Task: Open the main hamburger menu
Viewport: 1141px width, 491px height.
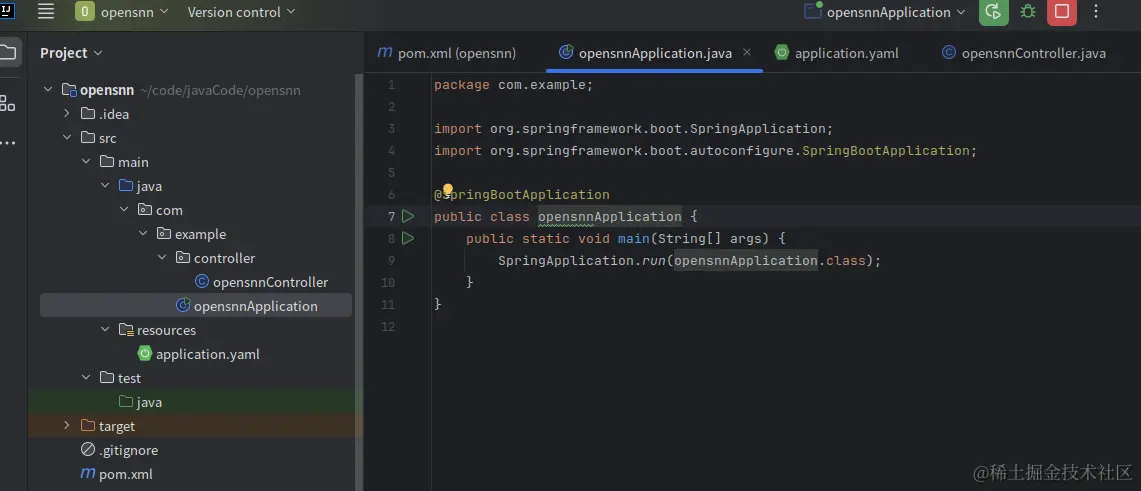Action: click(46, 12)
